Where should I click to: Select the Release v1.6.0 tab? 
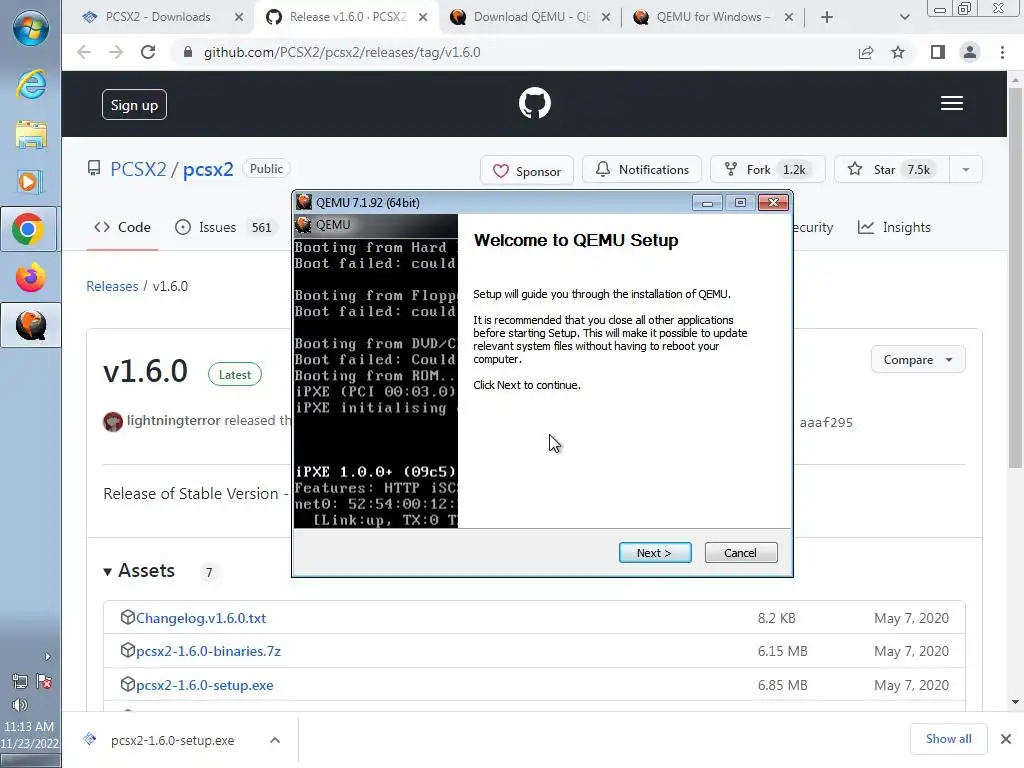pos(347,17)
